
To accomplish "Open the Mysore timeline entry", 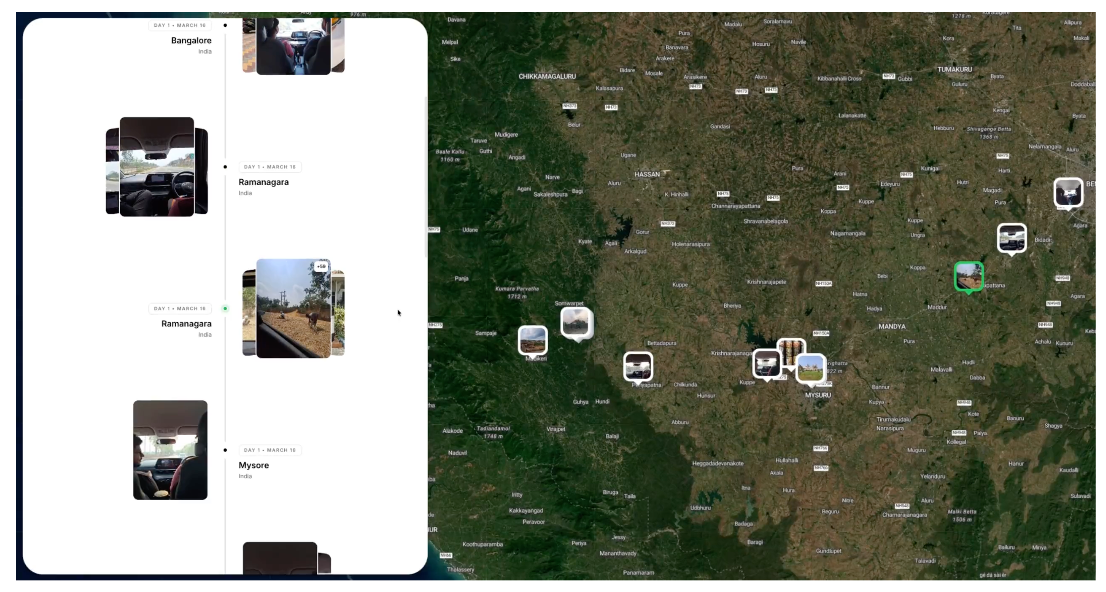I will click(x=254, y=465).
